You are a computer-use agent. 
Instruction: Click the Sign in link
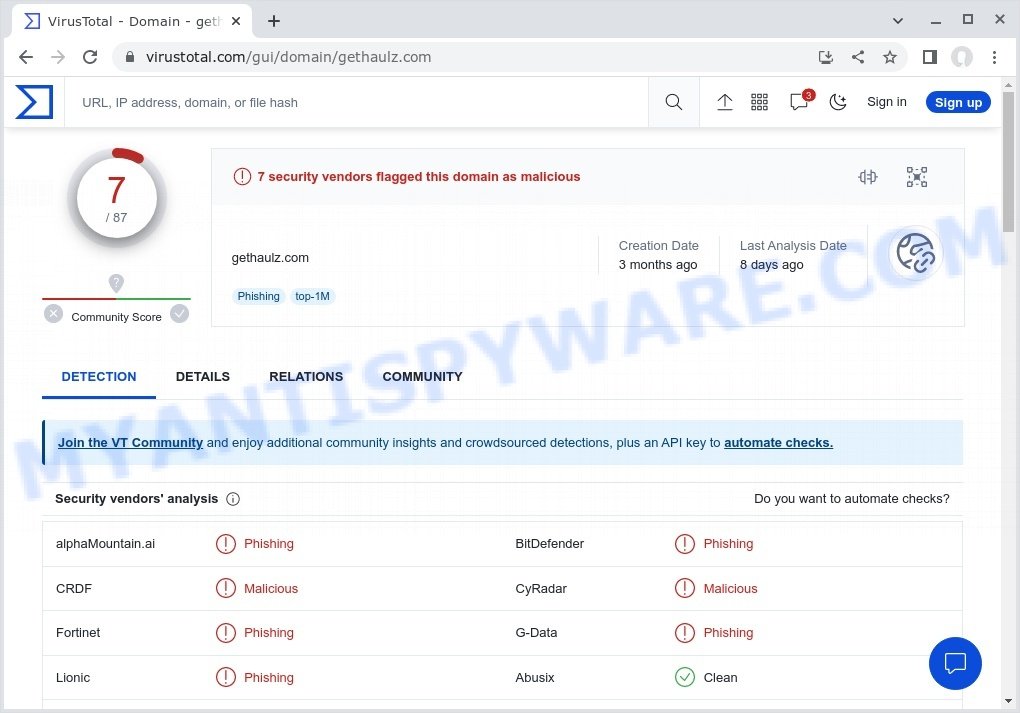887,101
